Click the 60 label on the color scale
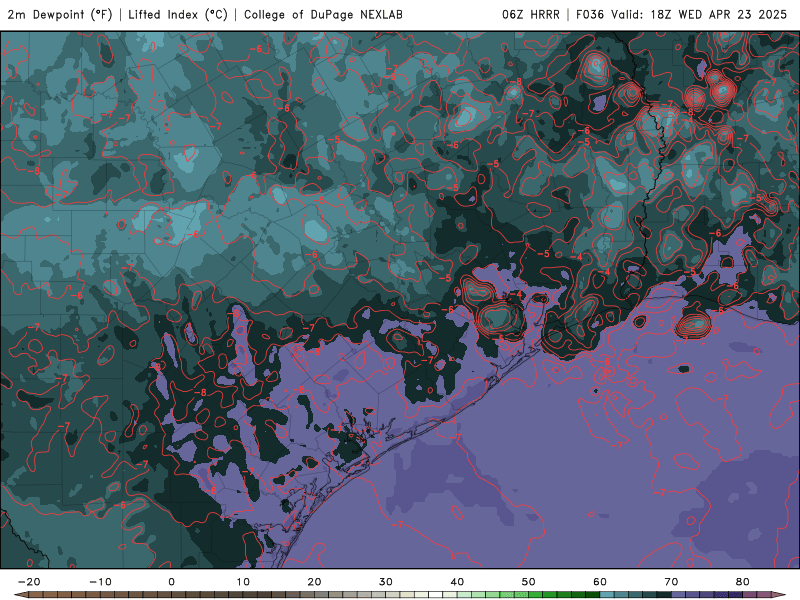800x600 pixels. click(x=600, y=582)
